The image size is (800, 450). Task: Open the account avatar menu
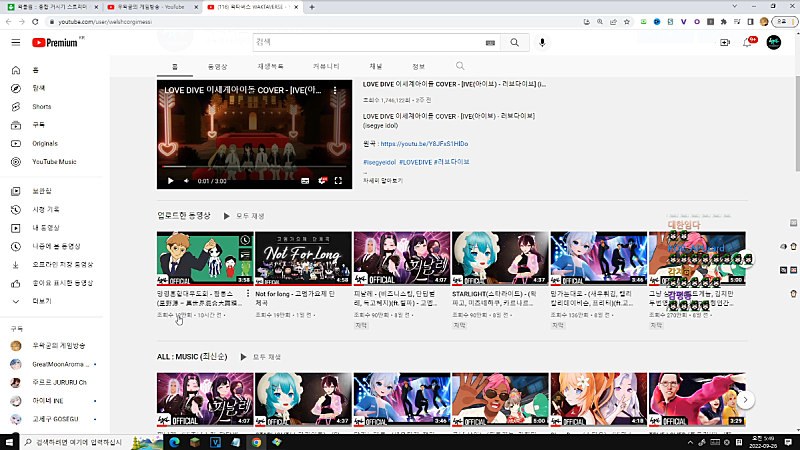pos(773,42)
